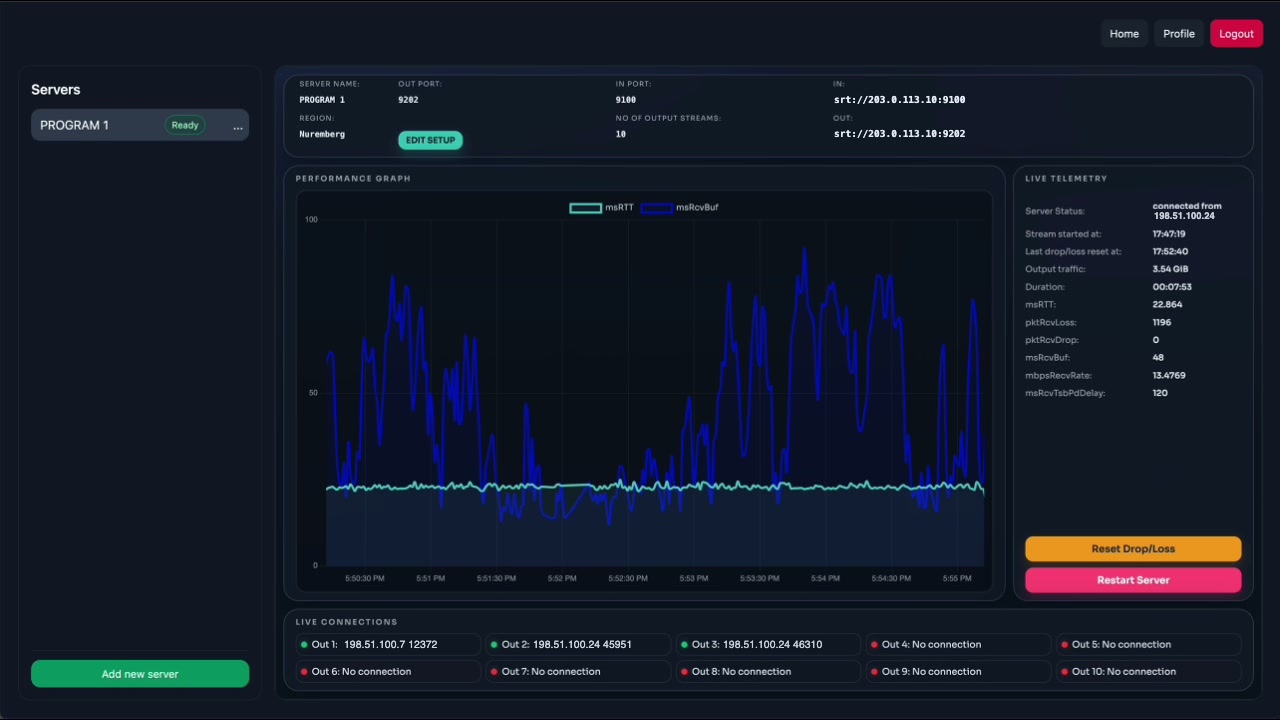Select Out 2 connection 198.51.100.24 45951
Image resolution: width=1280 pixels, height=720 pixels.
click(577, 645)
